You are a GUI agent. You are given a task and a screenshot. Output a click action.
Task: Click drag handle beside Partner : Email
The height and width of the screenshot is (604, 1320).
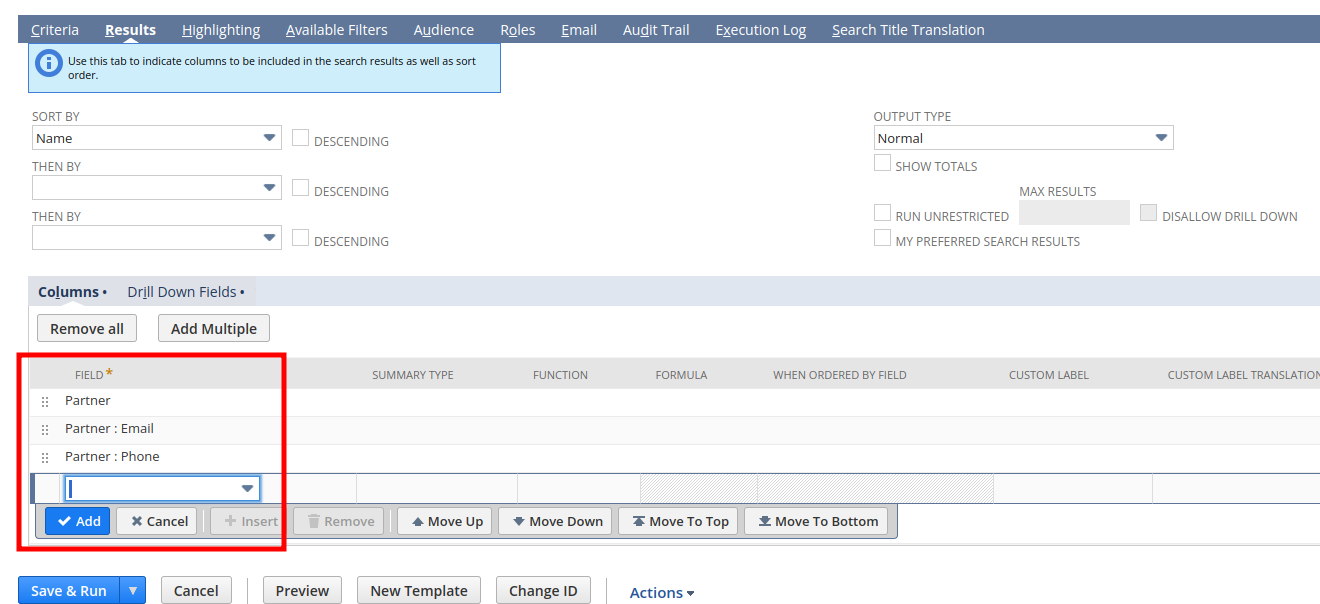coord(45,430)
